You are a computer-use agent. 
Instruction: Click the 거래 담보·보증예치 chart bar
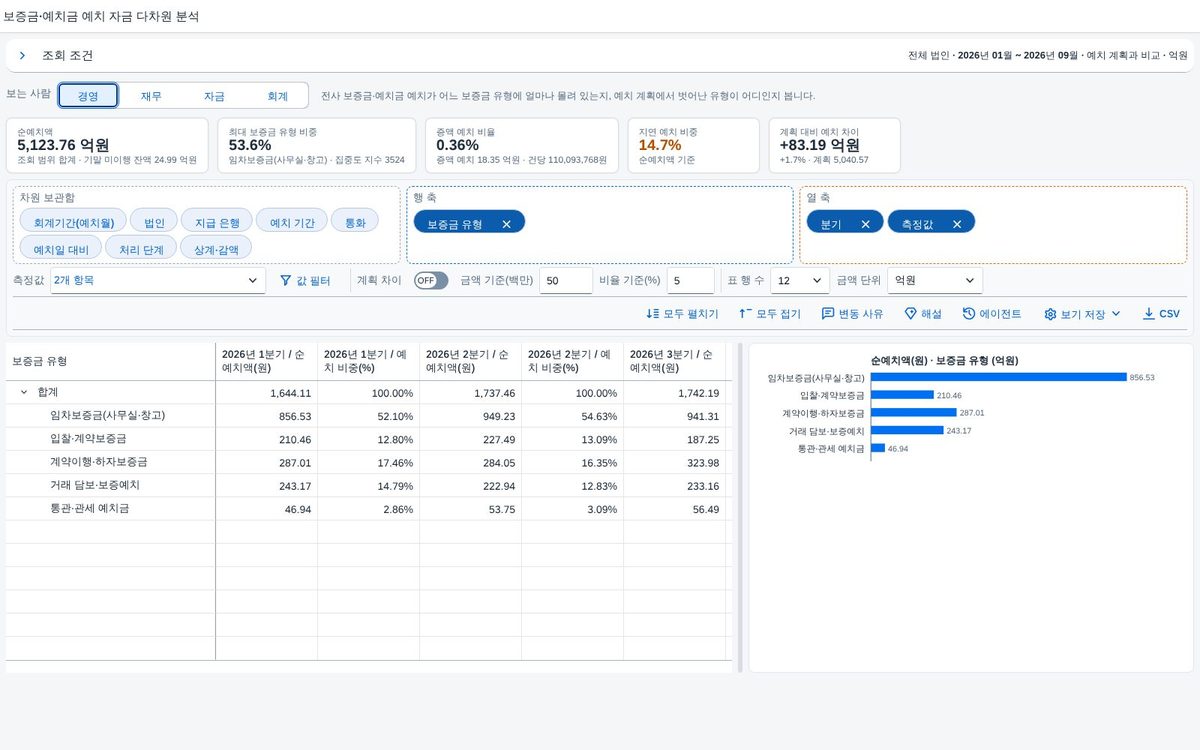pos(907,430)
